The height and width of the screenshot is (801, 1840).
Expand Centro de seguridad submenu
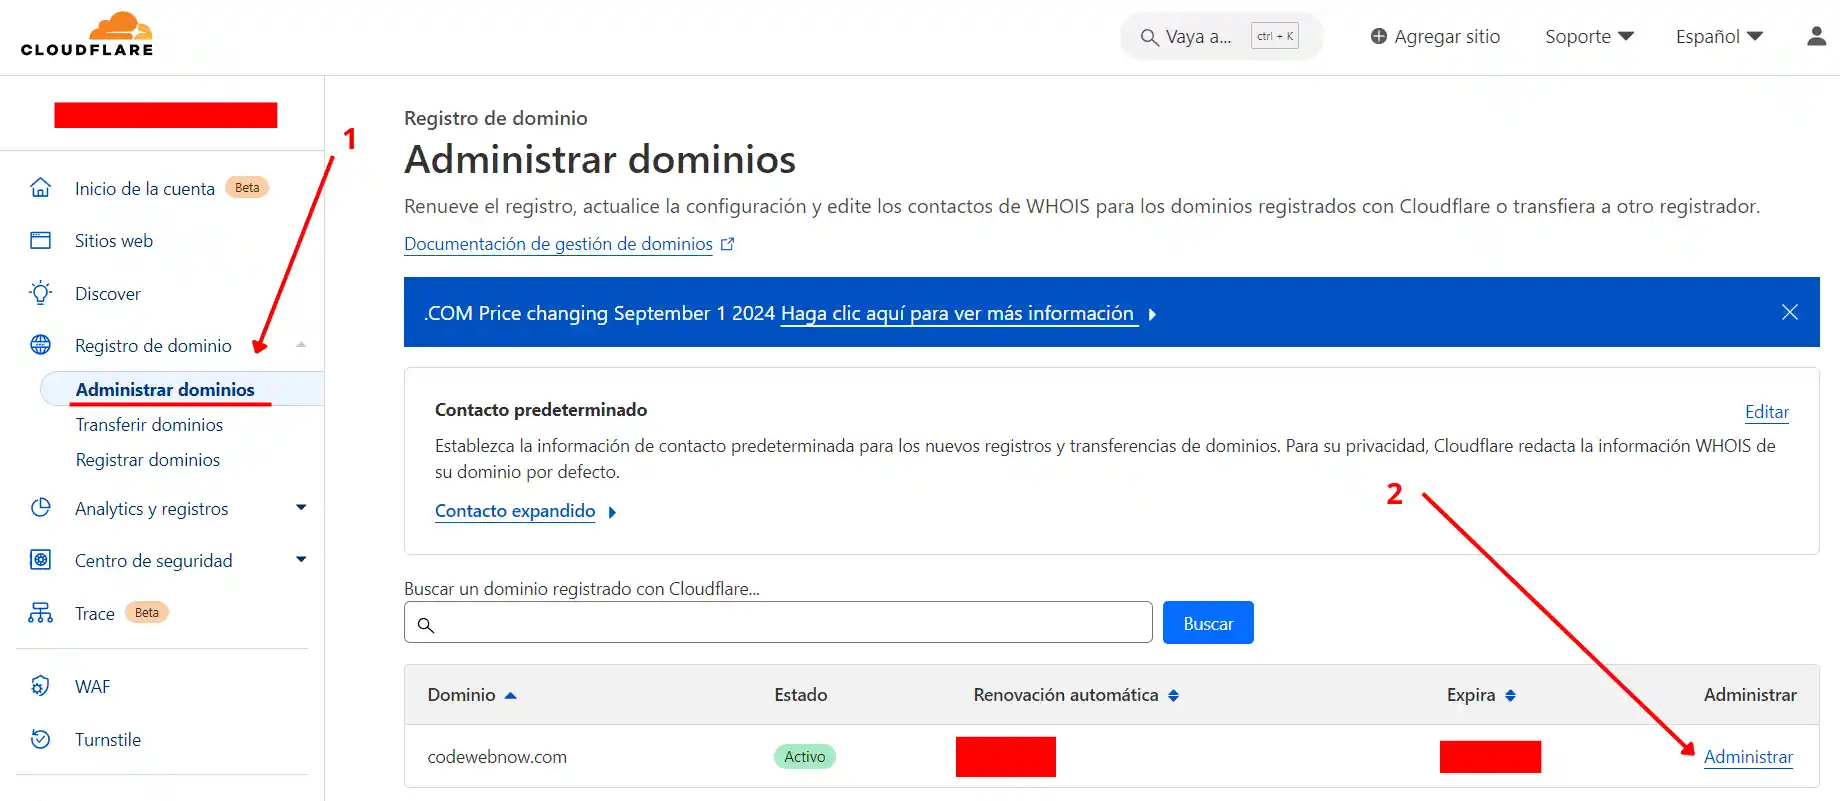301,560
